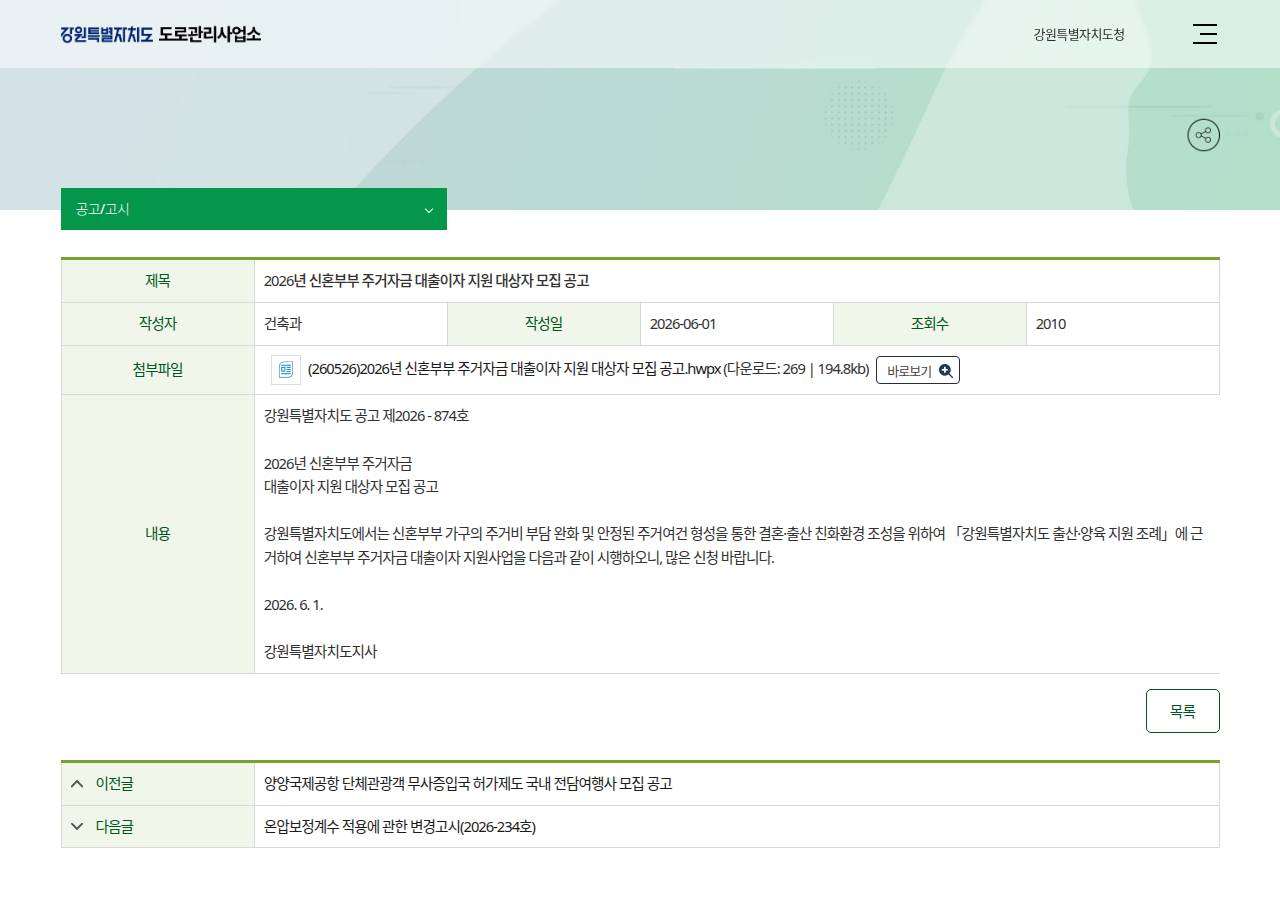Click the view count 2010

tap(1051, 324)
